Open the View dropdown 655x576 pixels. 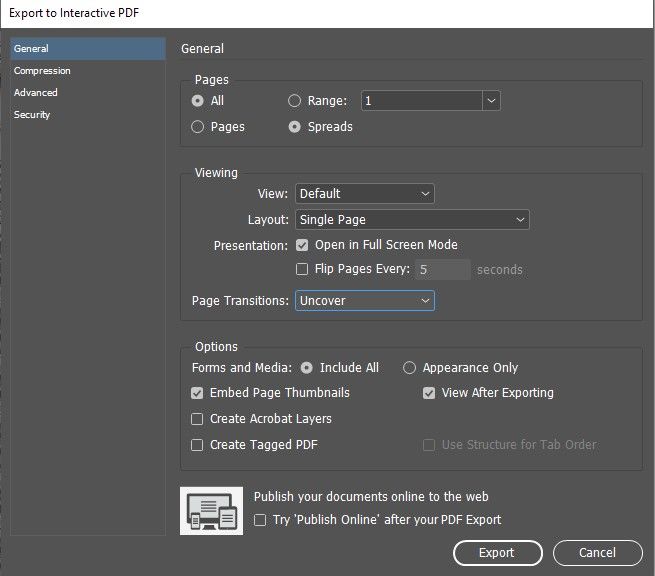pos(364,193)
